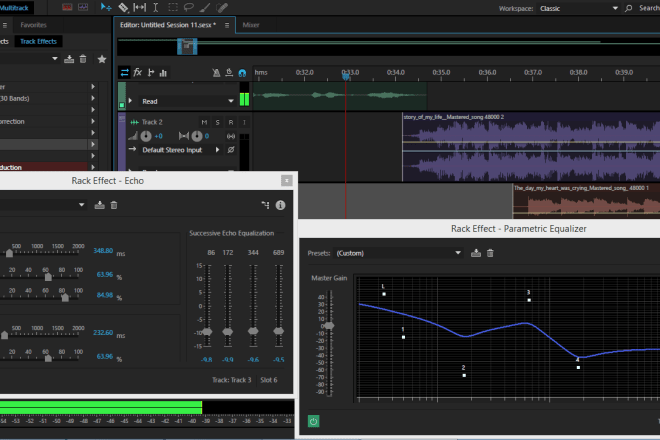Toggle Track 2 monitor input button
This screenshot has height=440, width=660.
pyautogui.click(x=244, y=122)
